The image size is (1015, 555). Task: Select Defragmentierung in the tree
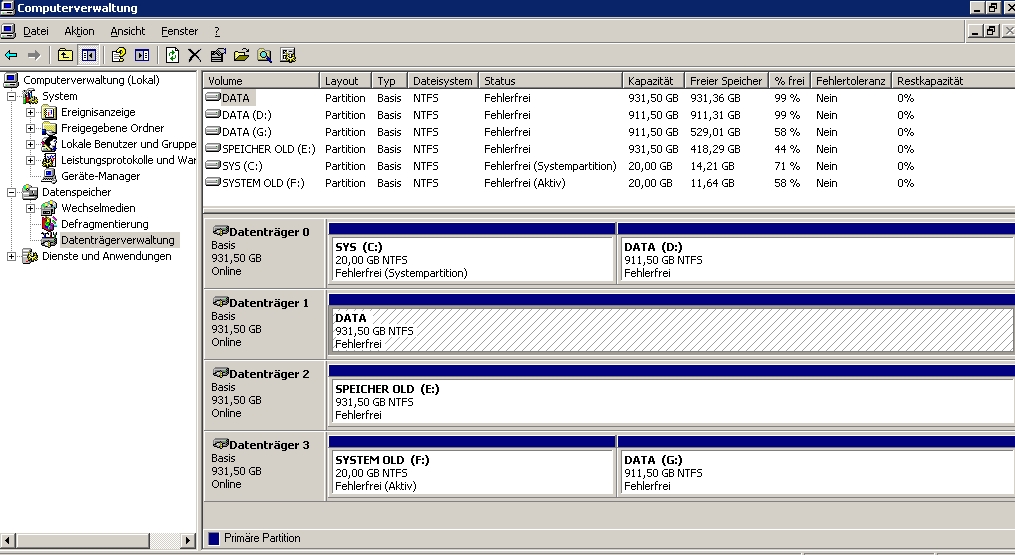click(x=104, y=224)
